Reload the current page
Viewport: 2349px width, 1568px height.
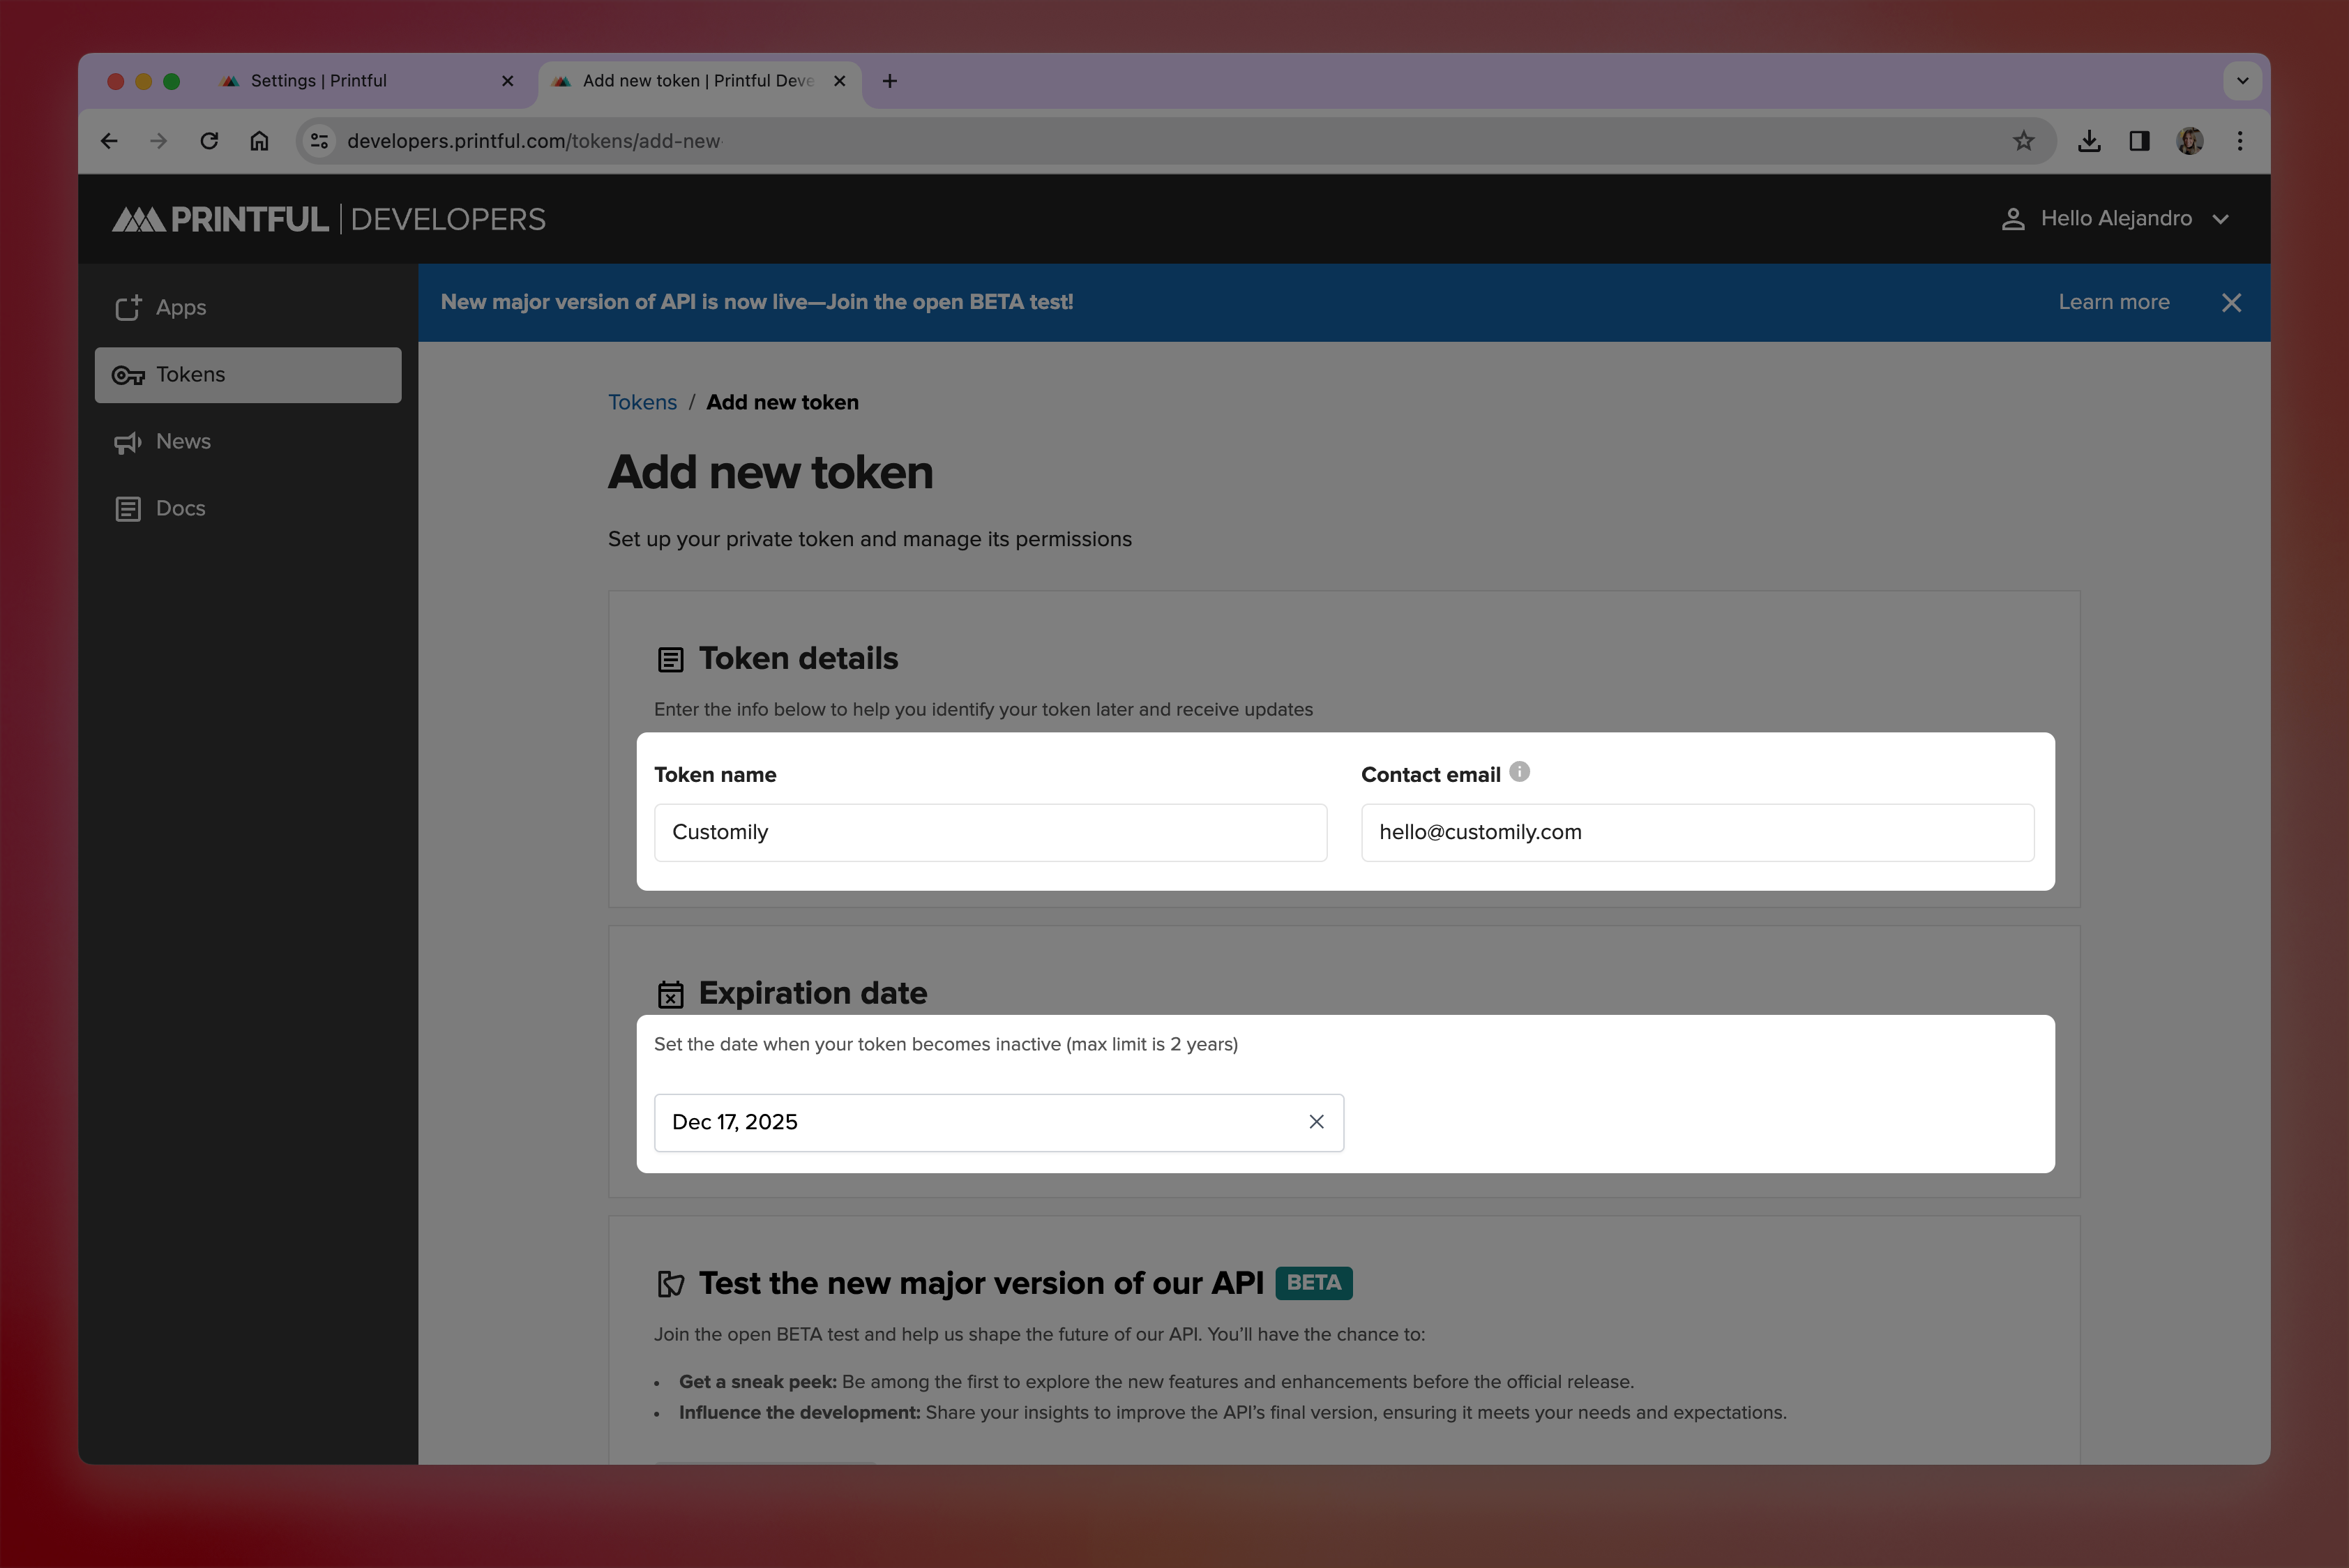point(209,141)
